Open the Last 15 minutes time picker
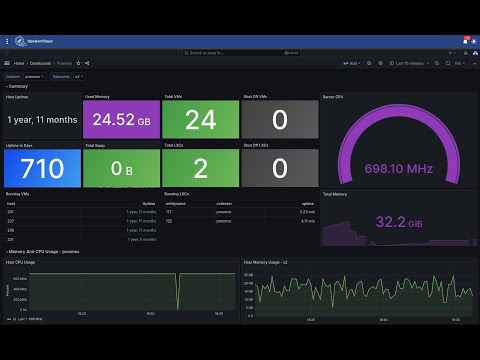 click(x=409, y=63)
